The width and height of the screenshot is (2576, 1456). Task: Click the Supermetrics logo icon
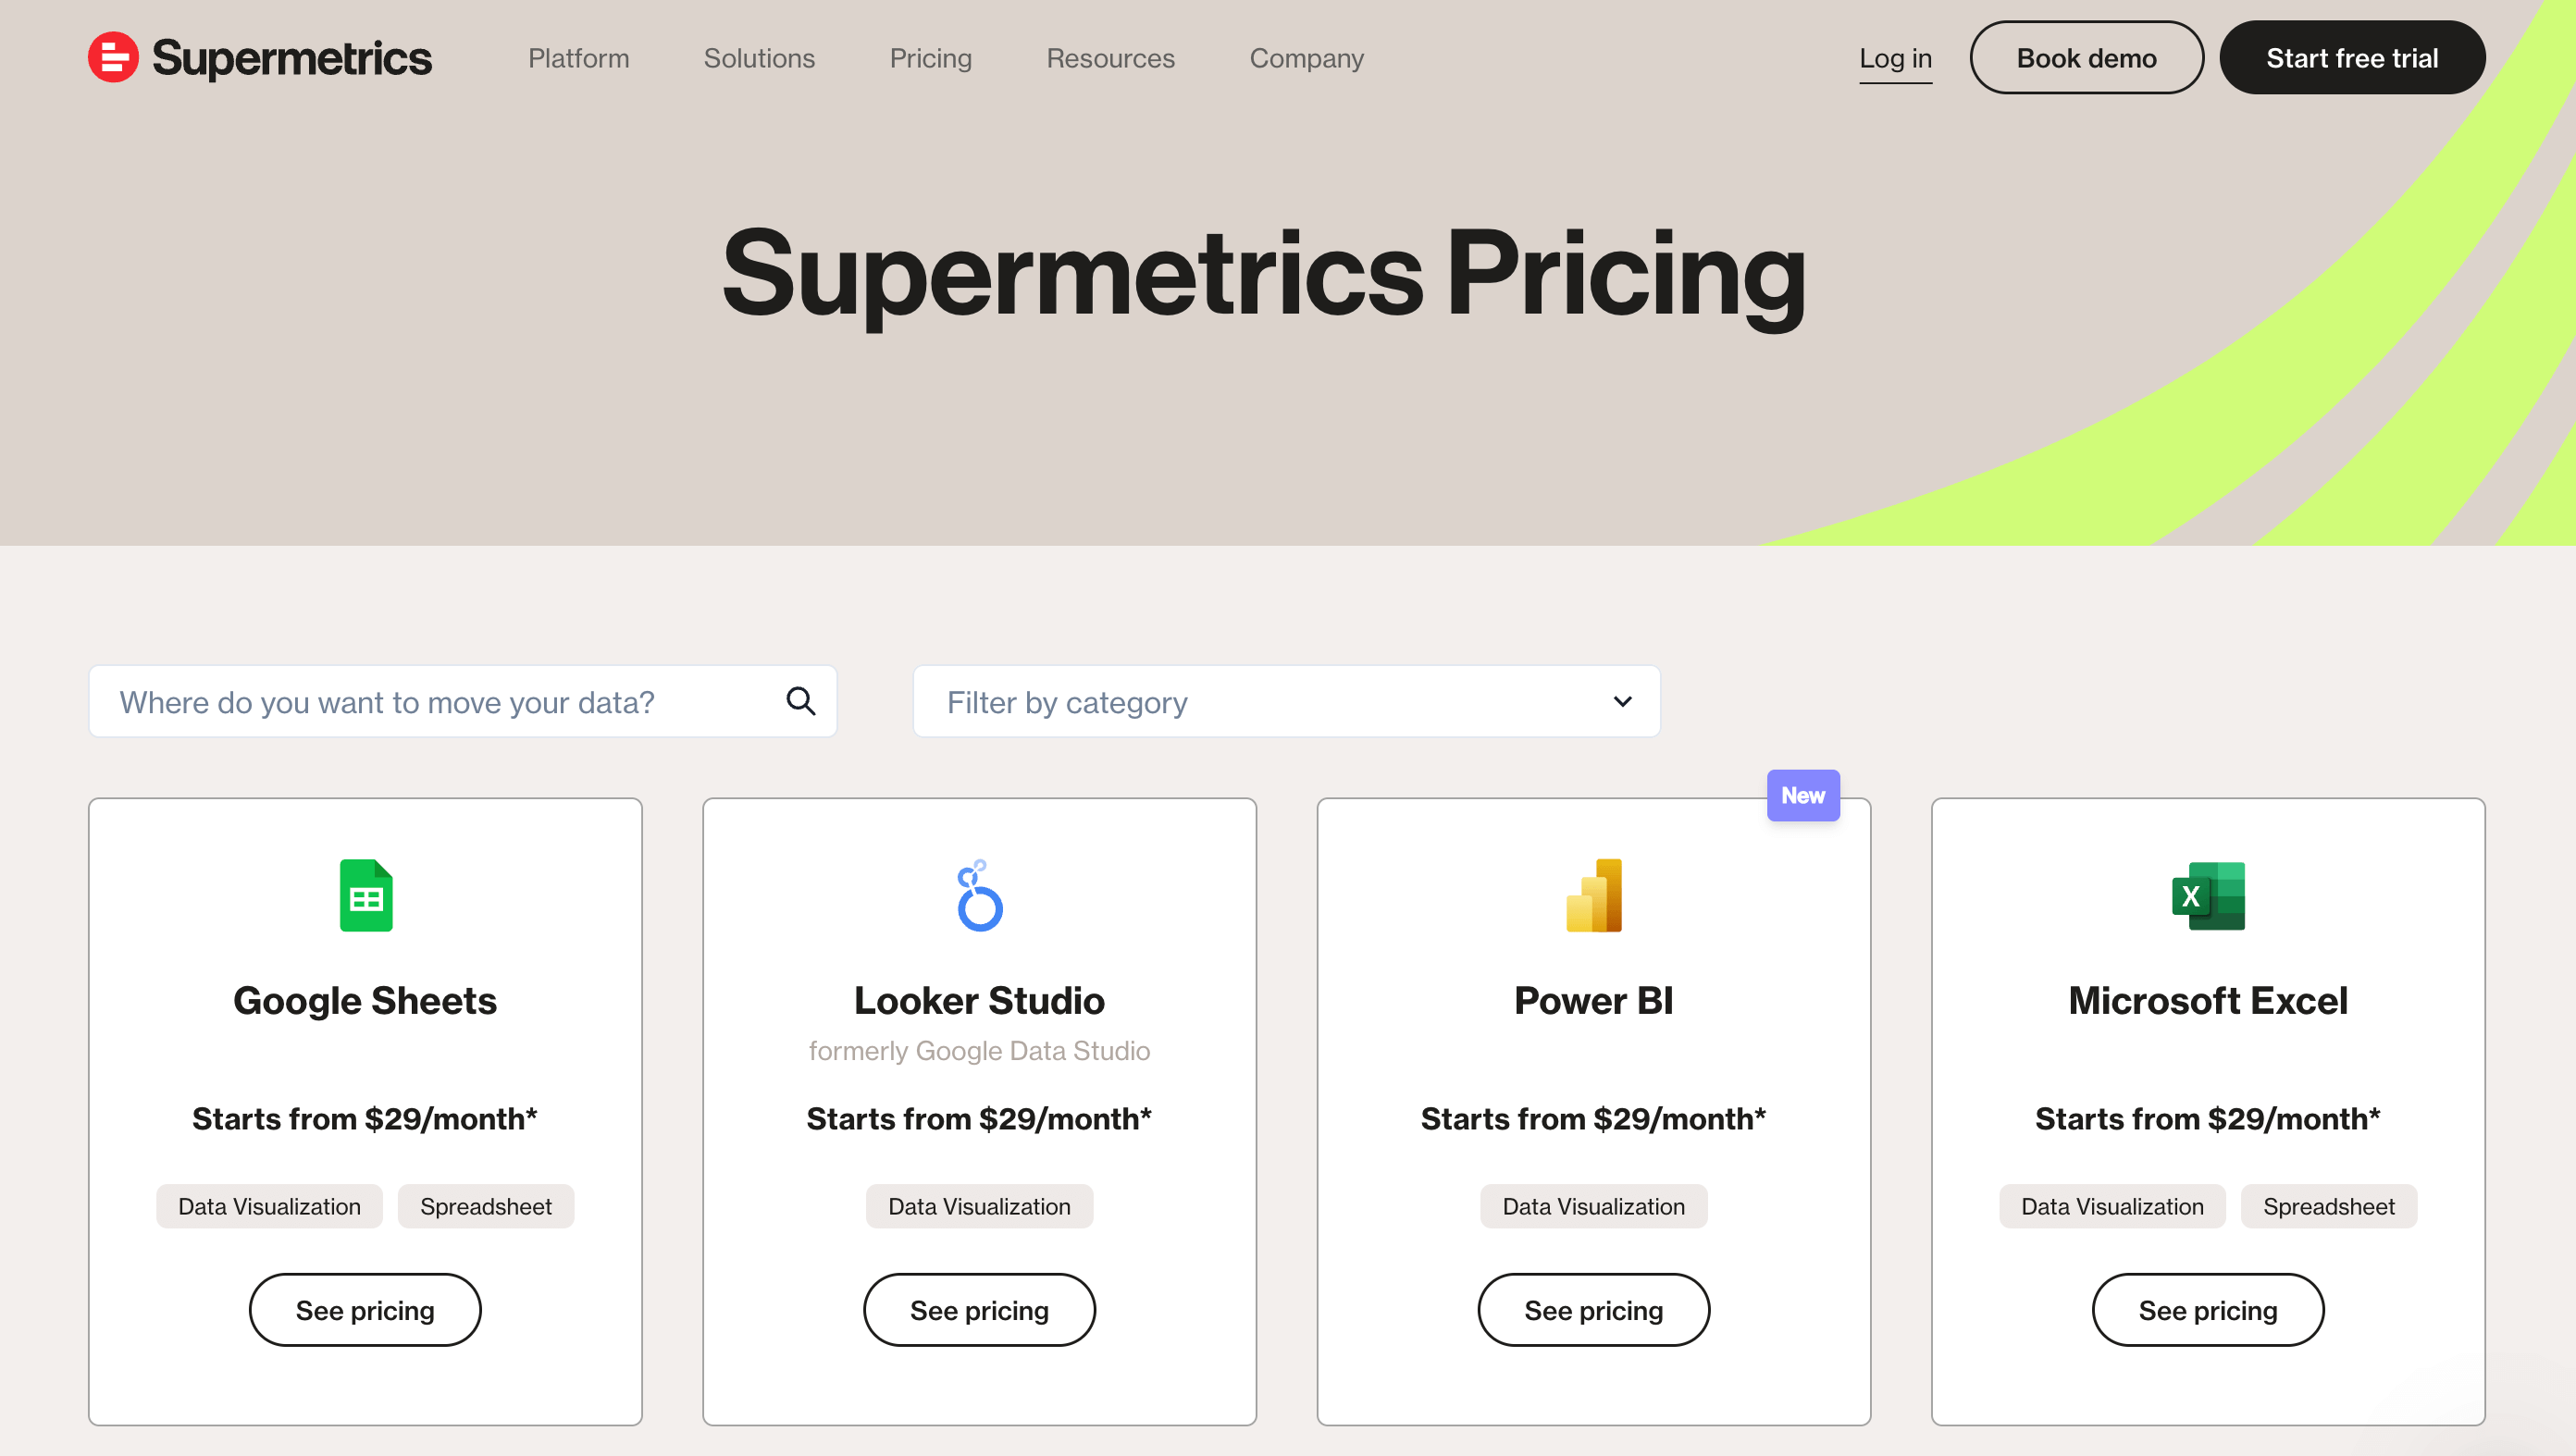113,57
